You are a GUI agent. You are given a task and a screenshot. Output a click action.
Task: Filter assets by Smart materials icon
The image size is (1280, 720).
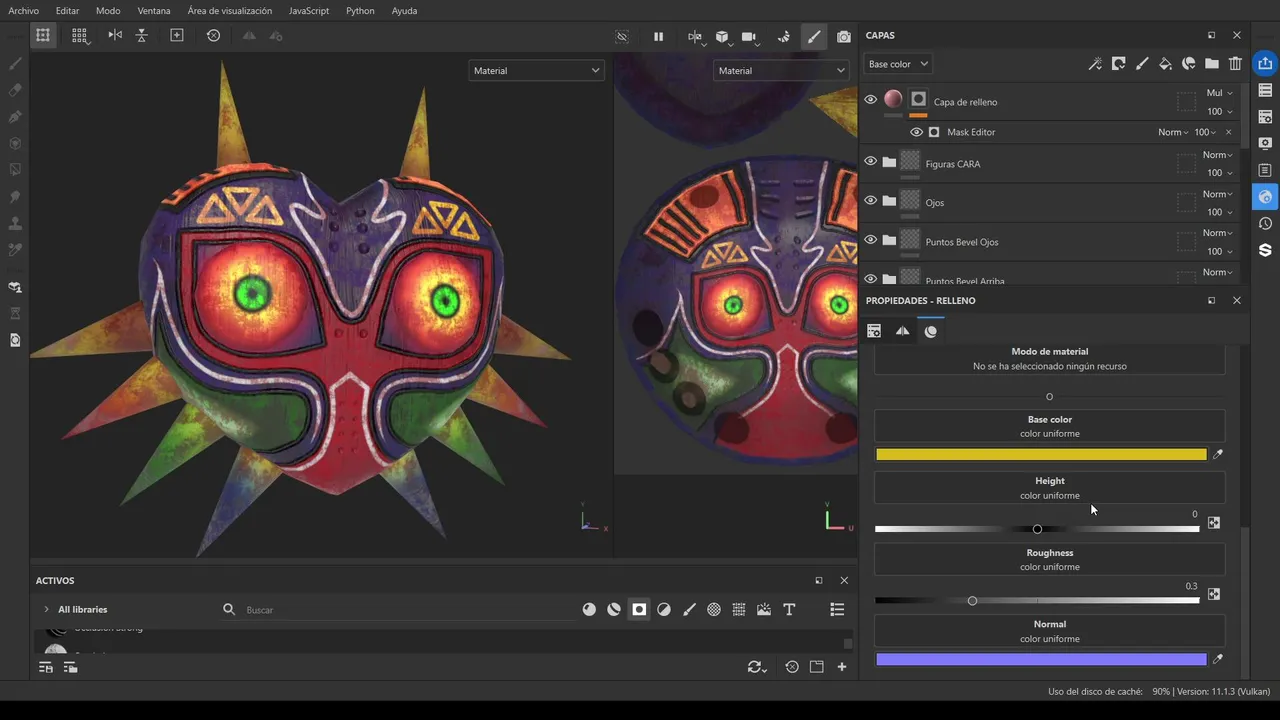click(x=614, y=610)
